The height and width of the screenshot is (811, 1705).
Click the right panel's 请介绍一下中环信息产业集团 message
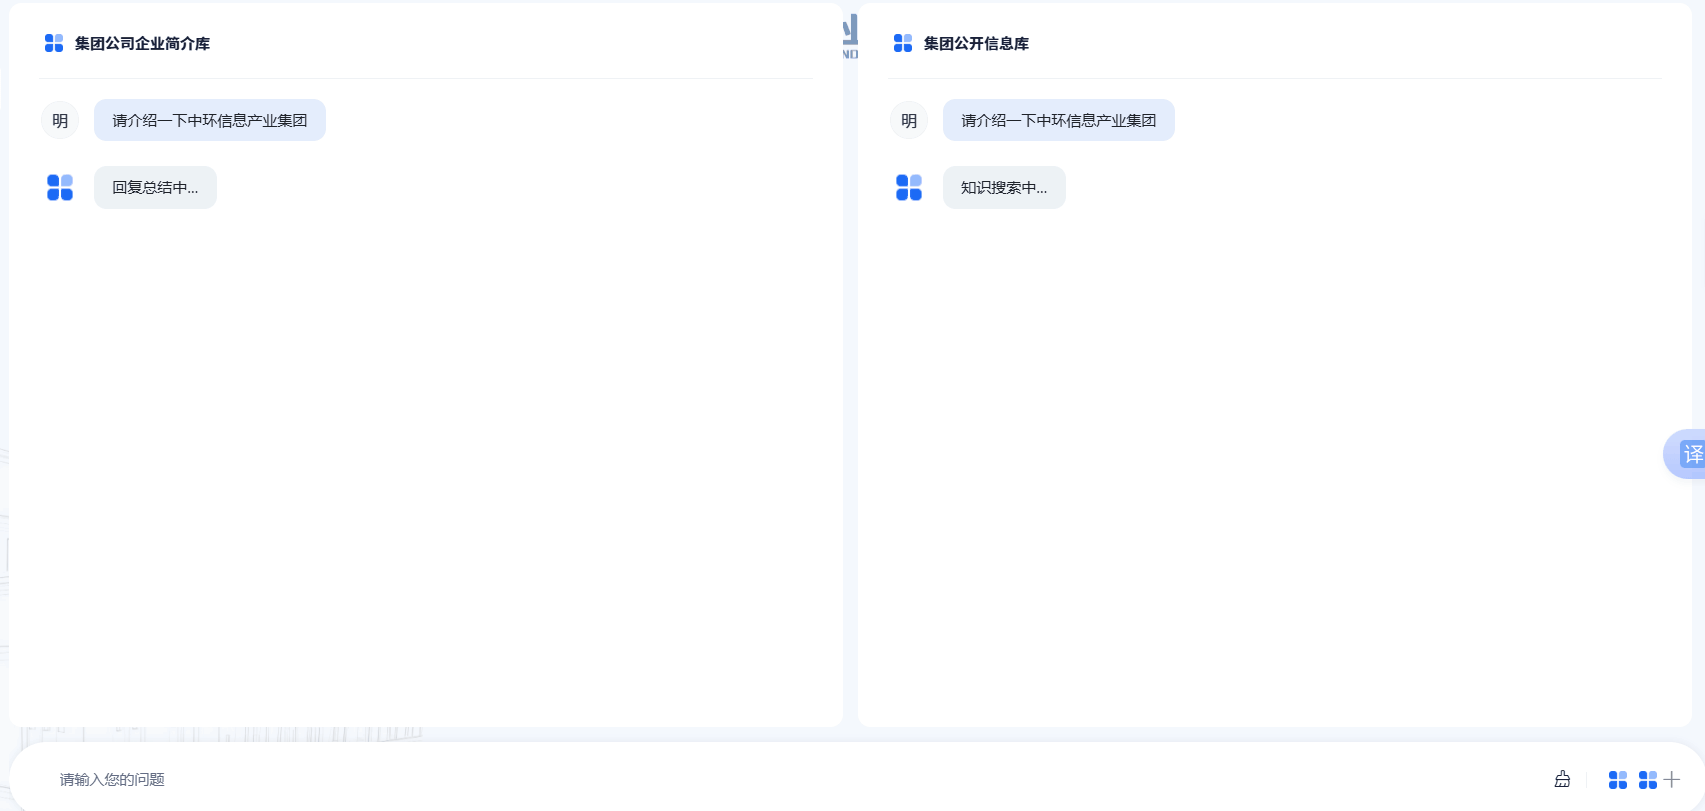click(x=1058, y=120)
